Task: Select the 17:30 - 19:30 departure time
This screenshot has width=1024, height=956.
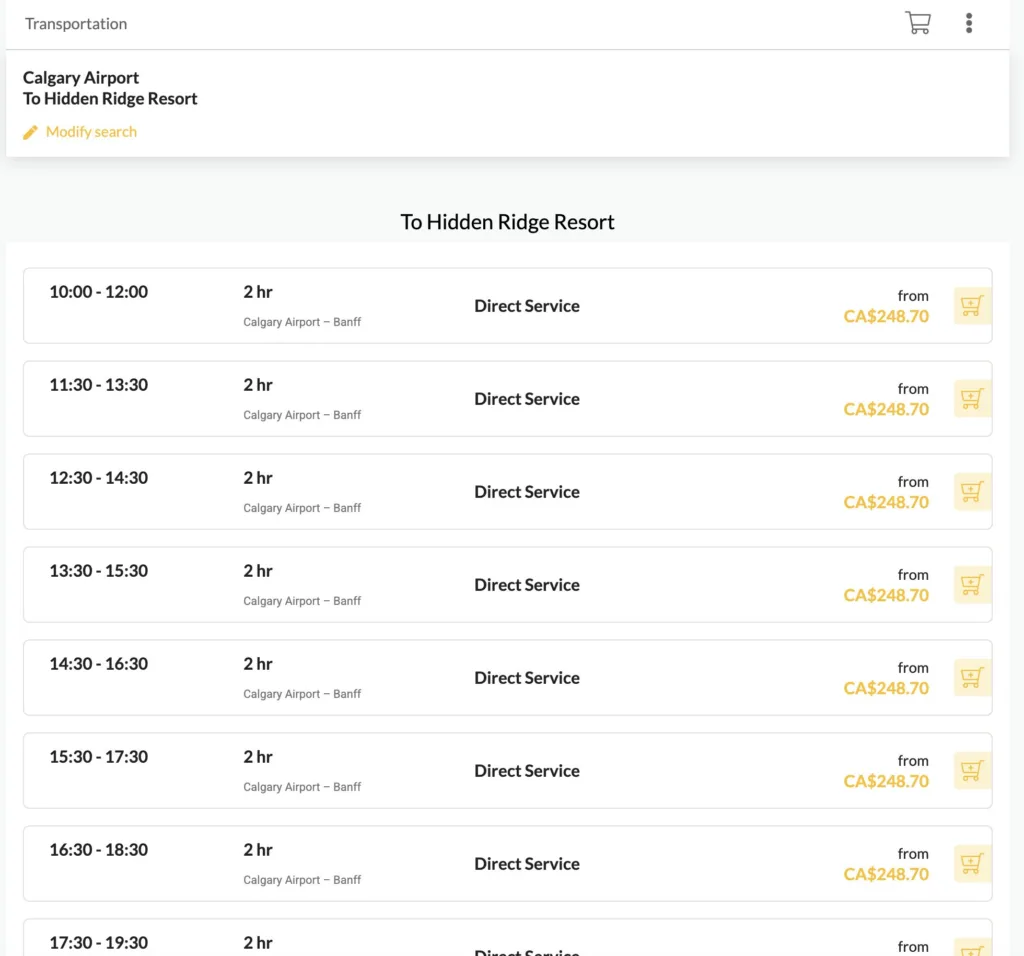Action: click(x=99, y=942)
